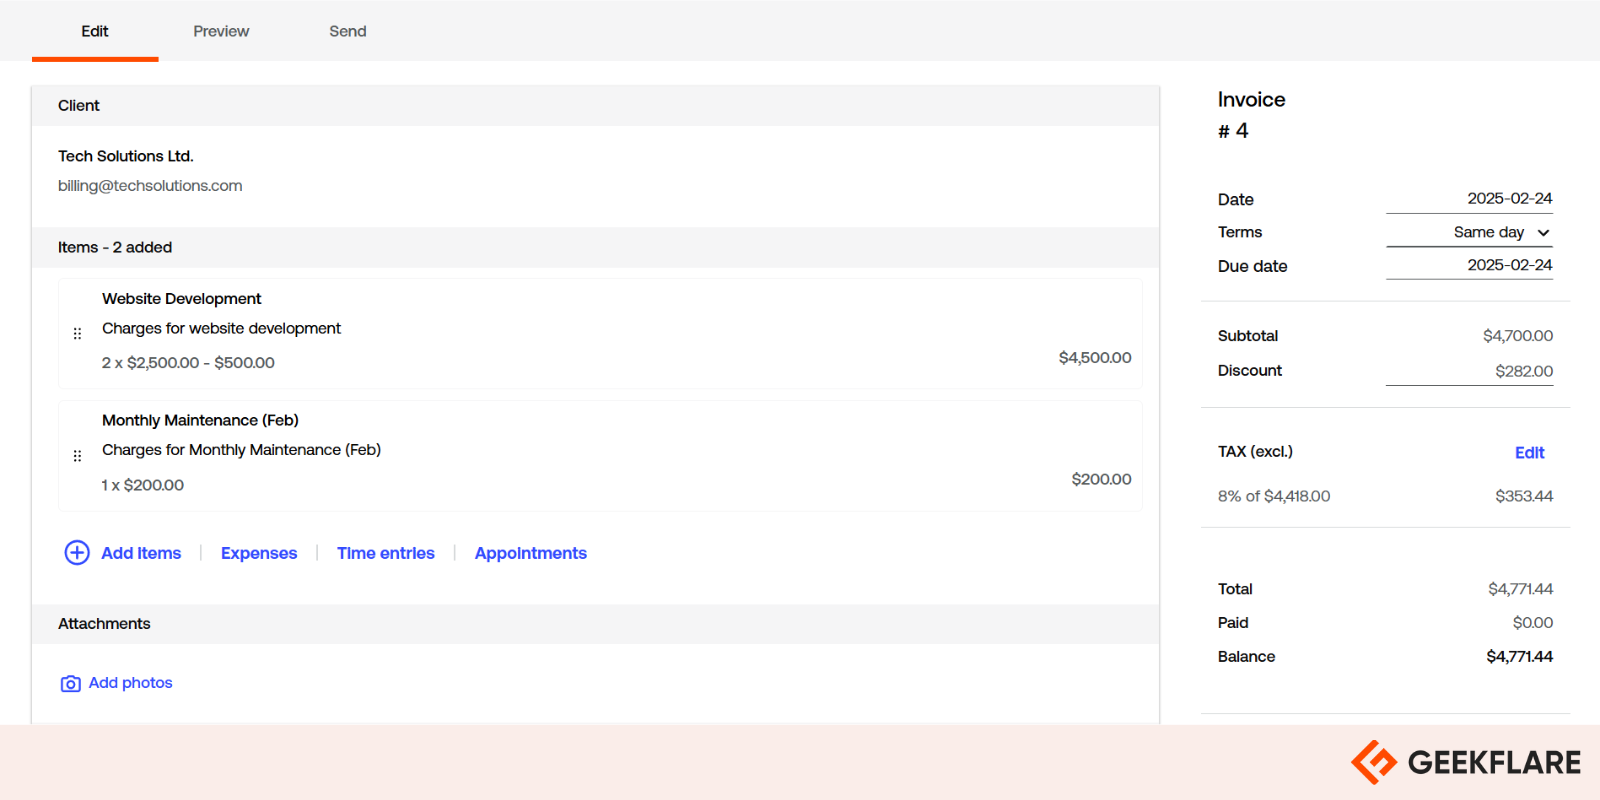The width and height of the screenshot is (1600, 800).
Task: Open the Appointments link
Action: coord(530,553)
